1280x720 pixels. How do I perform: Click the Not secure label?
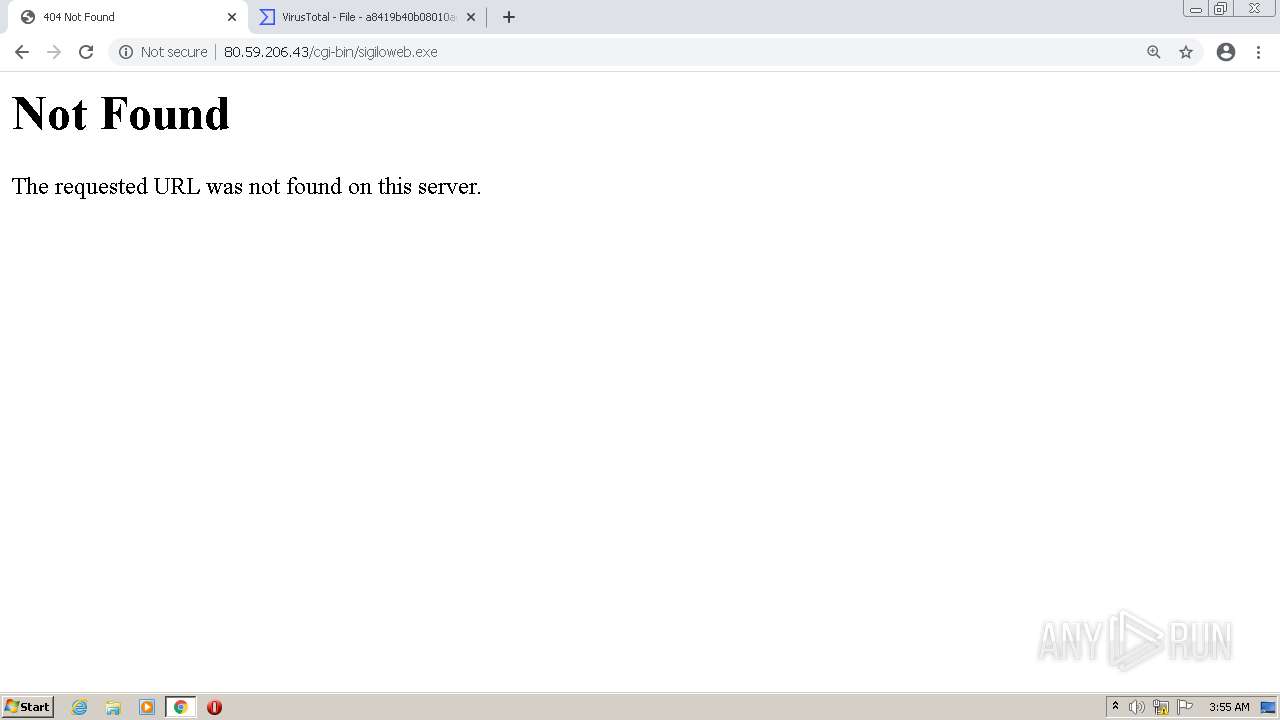click(x=174, y=52)
